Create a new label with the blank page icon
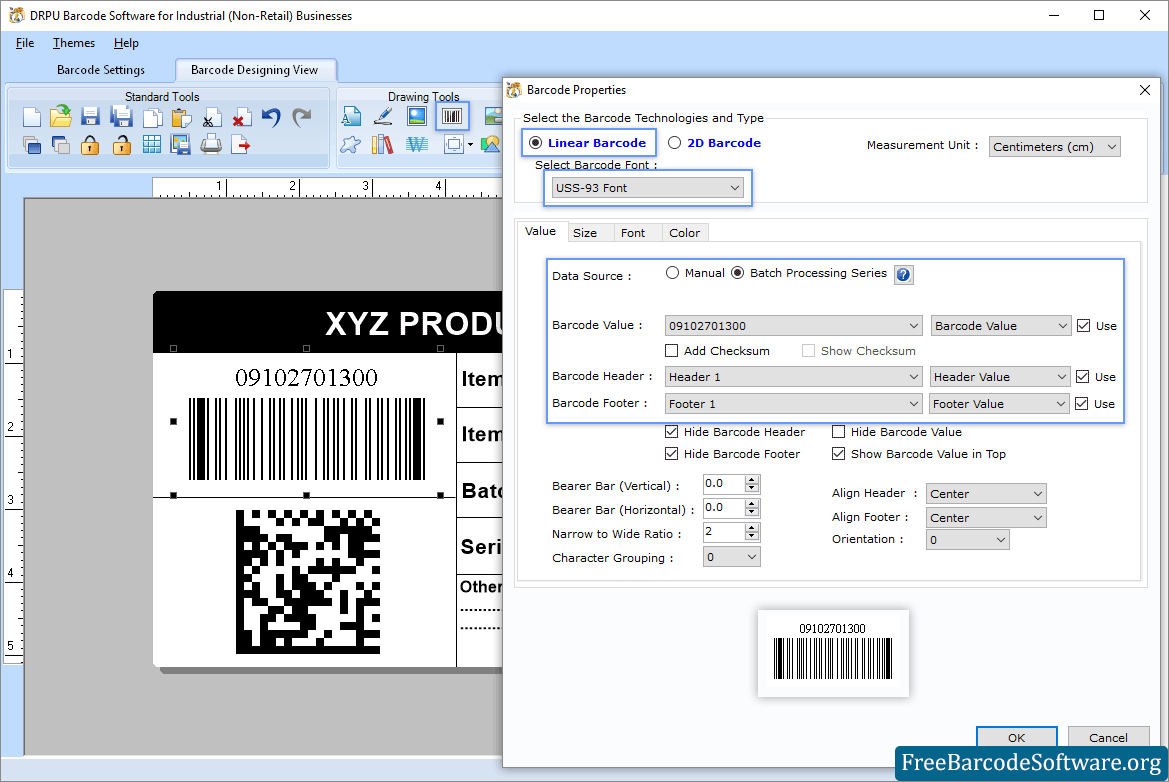 click(x=31, y=117)
